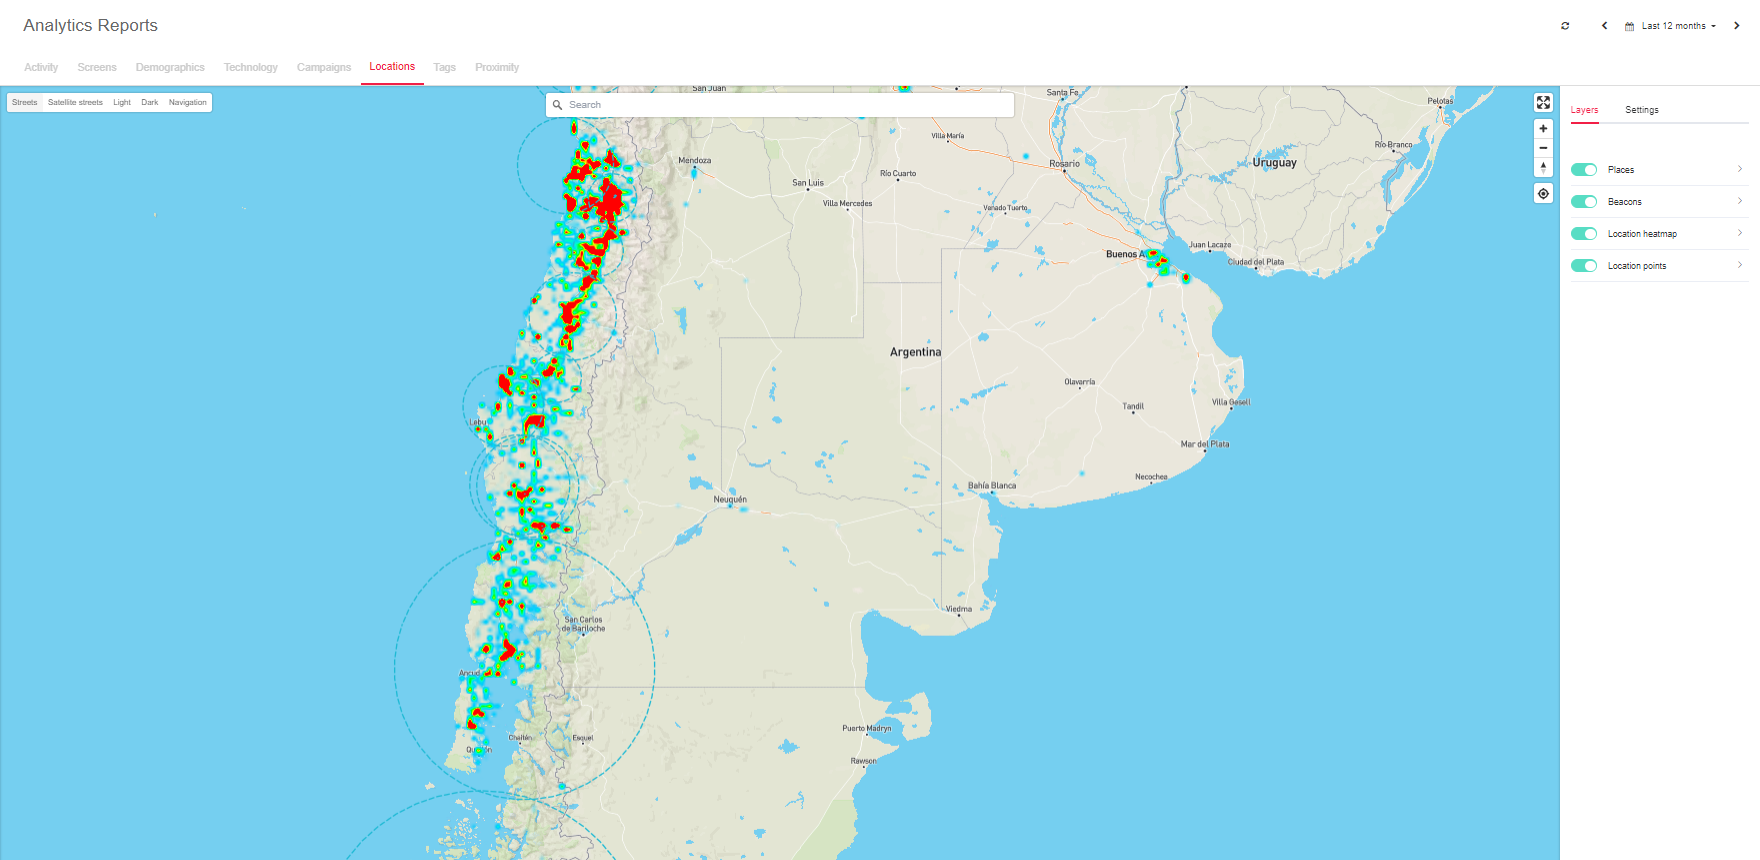Locate my position on map
The width and height of the screenshot is (1760, 860).
pyautogui.click(x=1543, y=194)
